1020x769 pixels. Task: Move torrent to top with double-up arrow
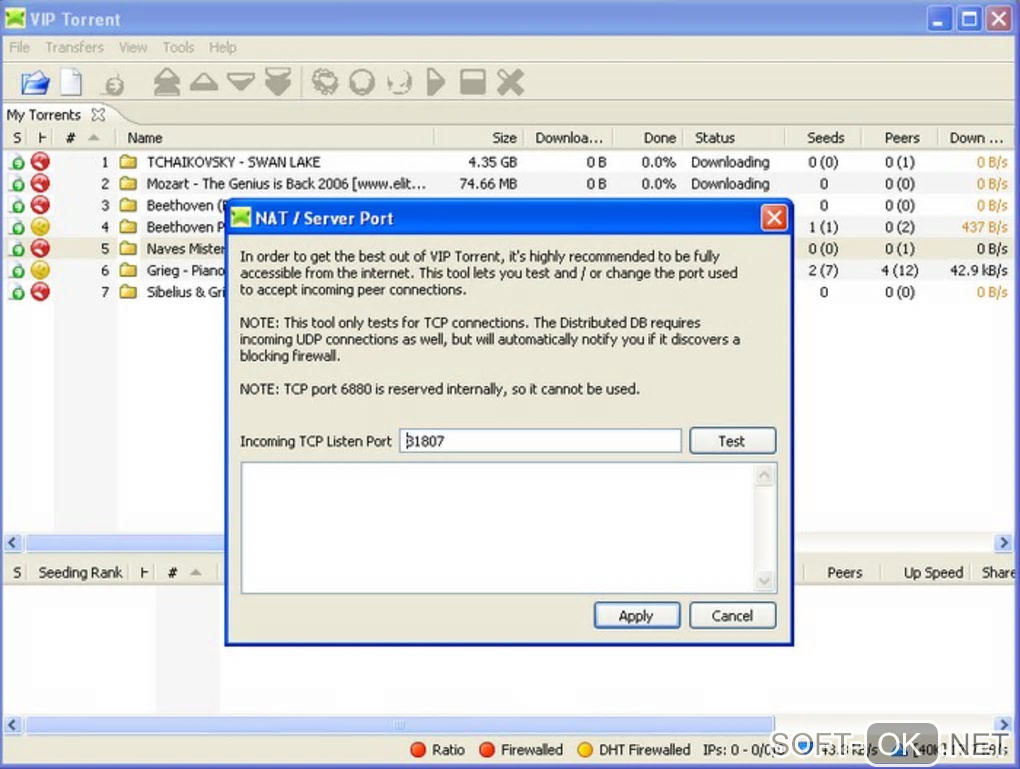click(167, 82)
